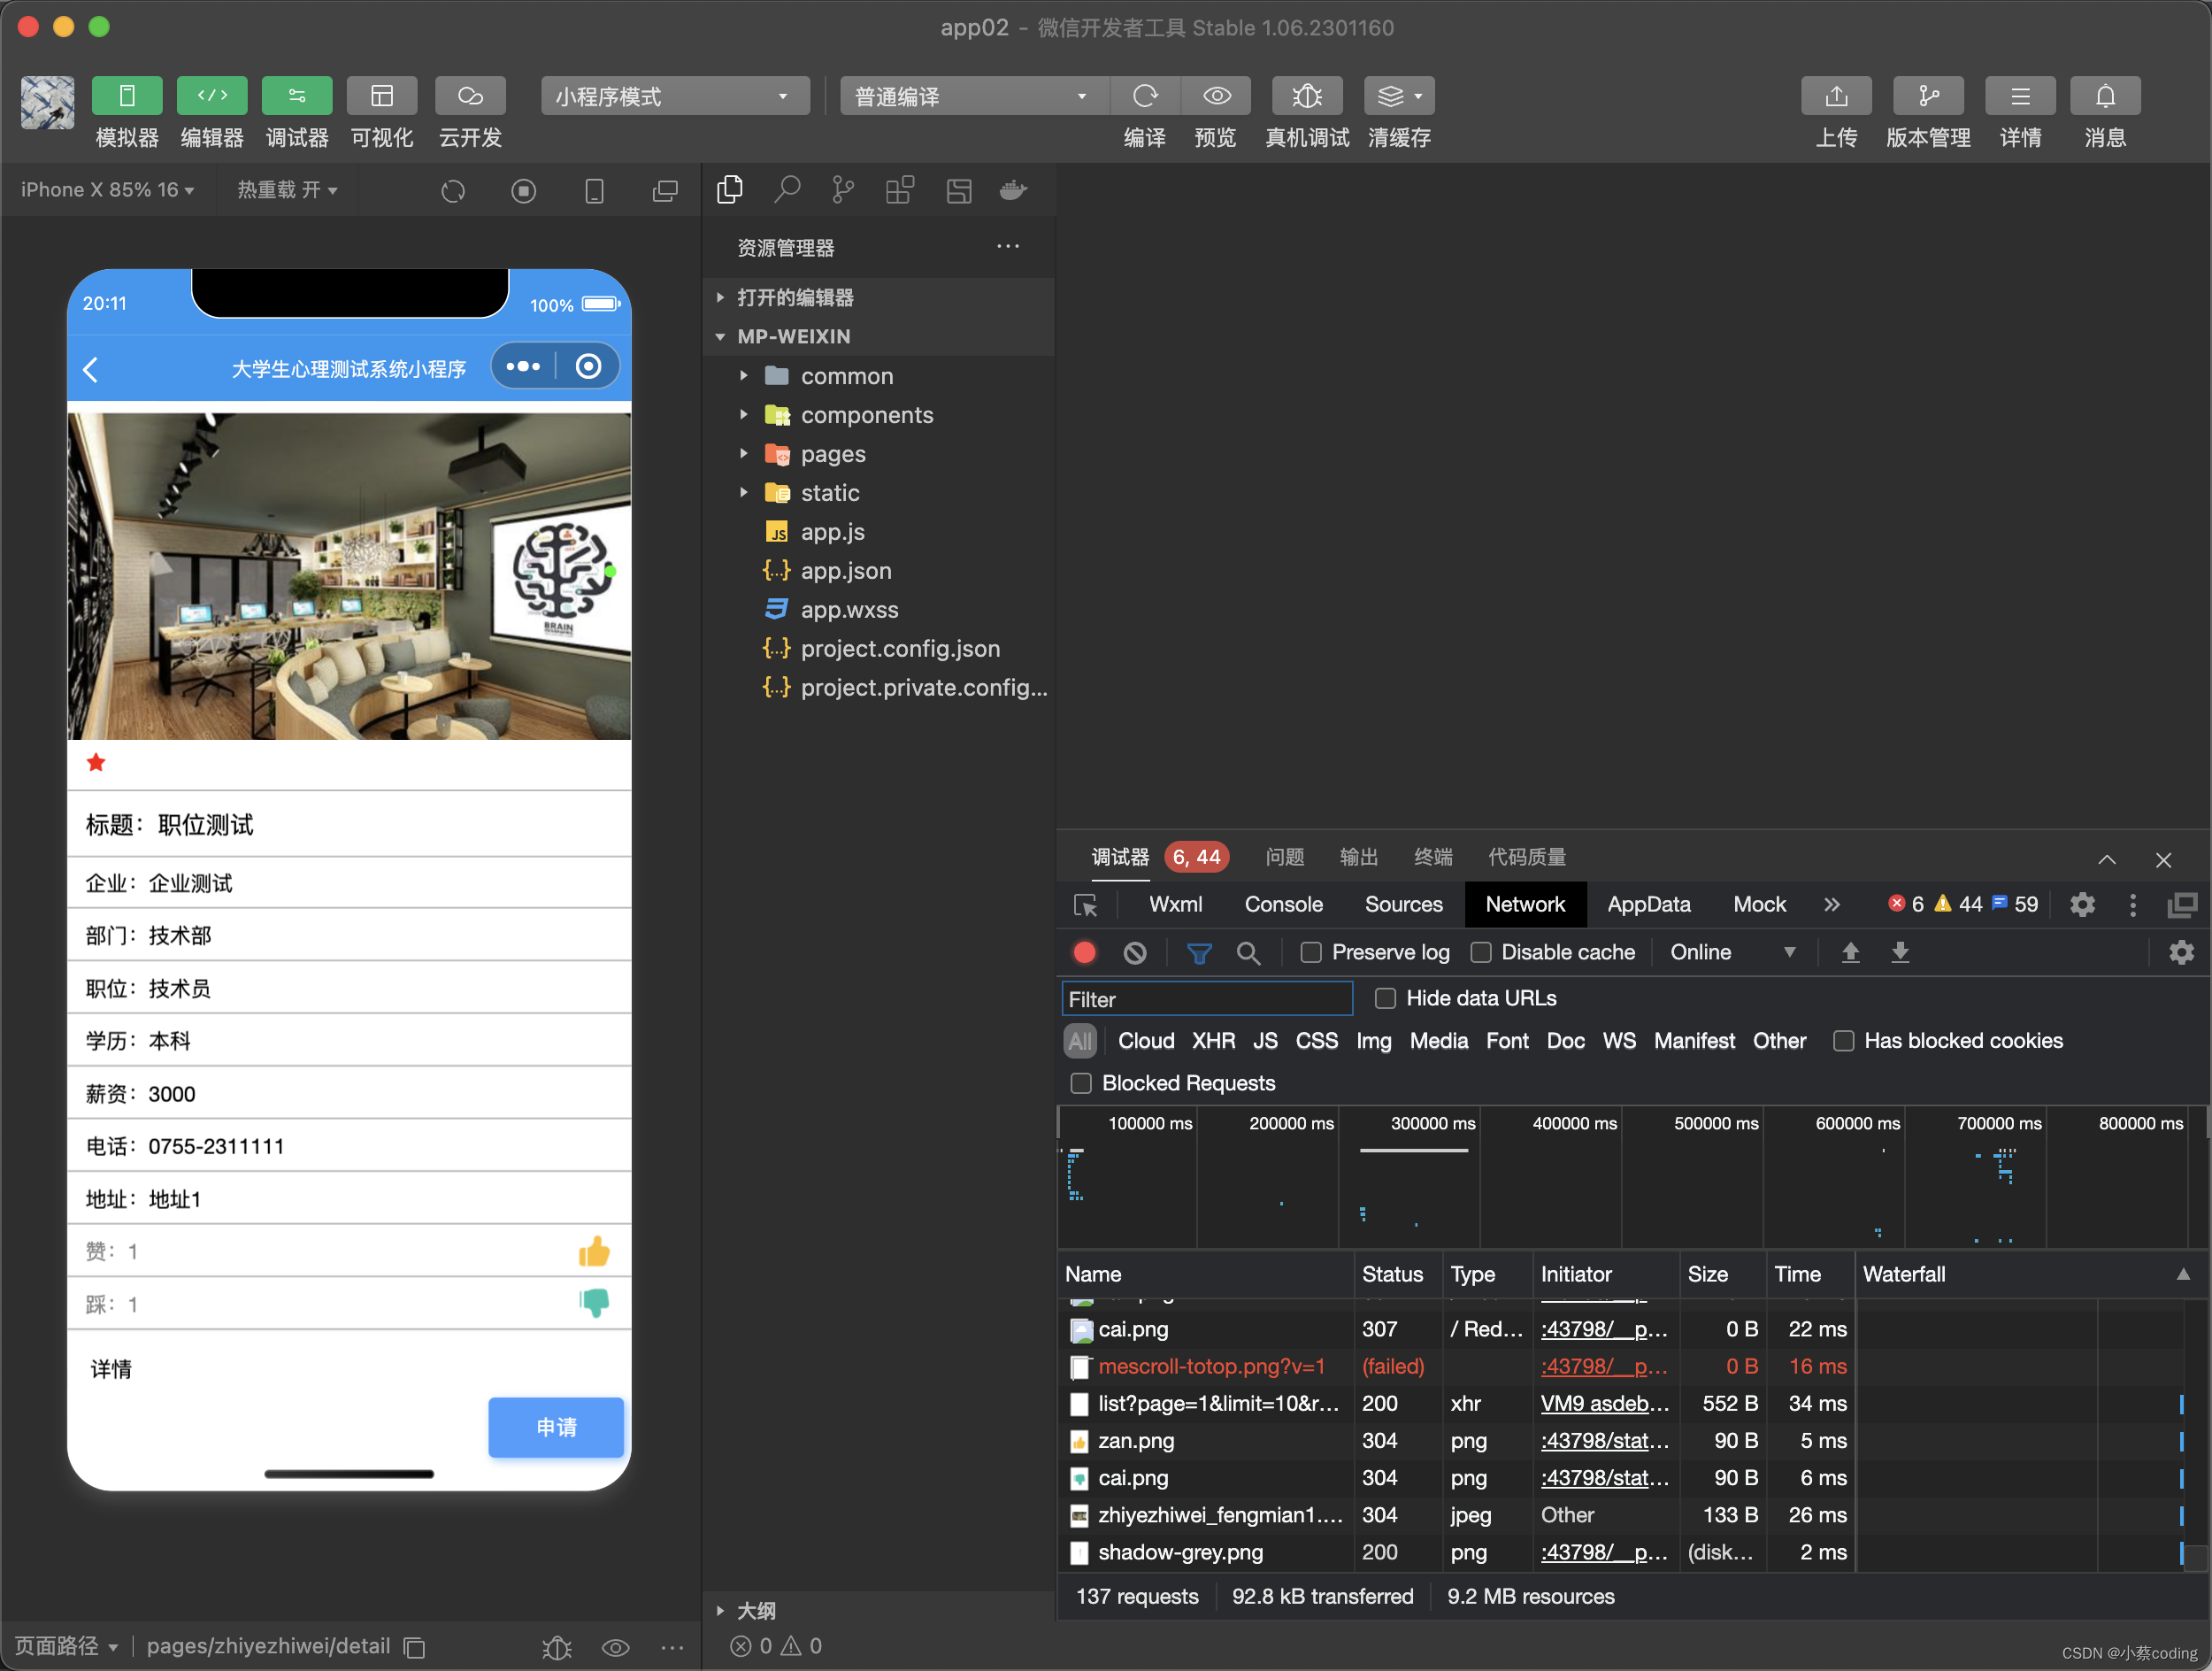This screenshot has width=2212, height=1671.
Task: Click the 申请 (Apply) button on detail page
Action: click(x=553, y=1425)
